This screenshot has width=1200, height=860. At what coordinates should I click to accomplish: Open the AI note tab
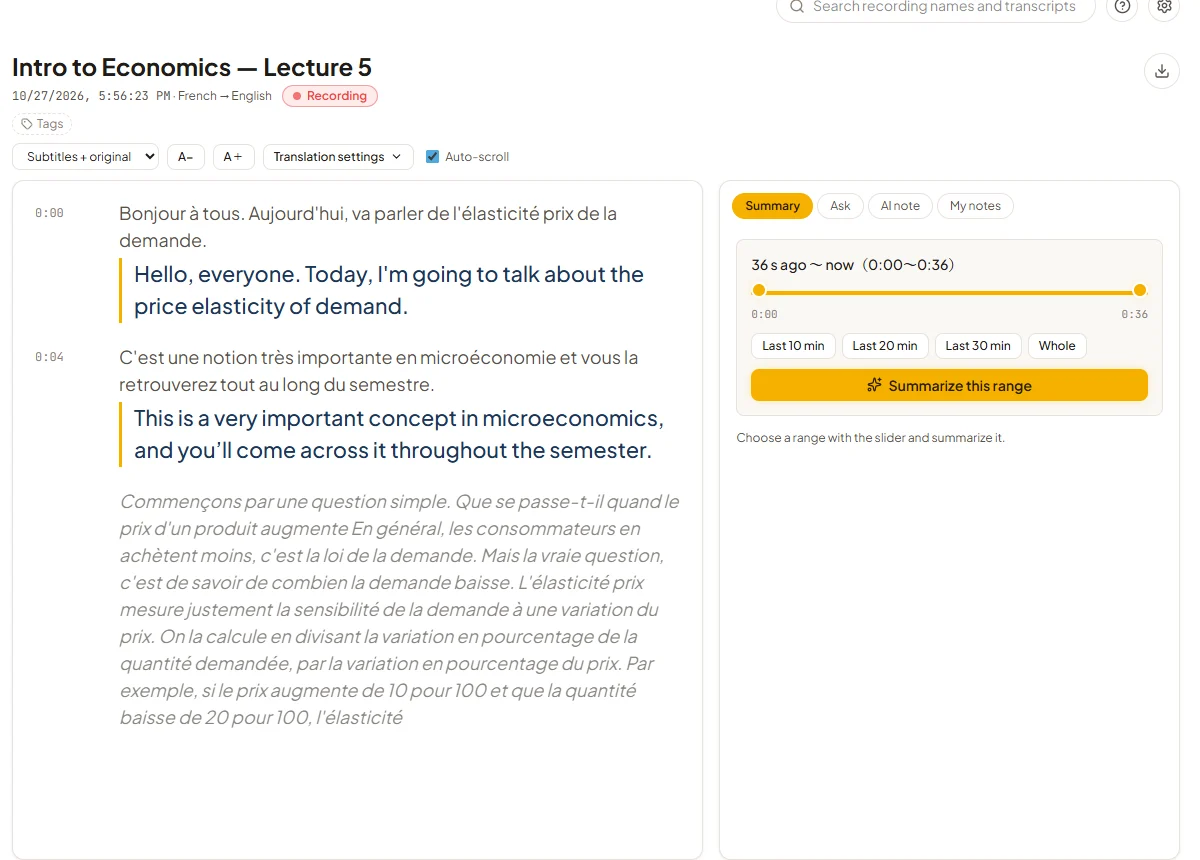[x=900, y=206]
